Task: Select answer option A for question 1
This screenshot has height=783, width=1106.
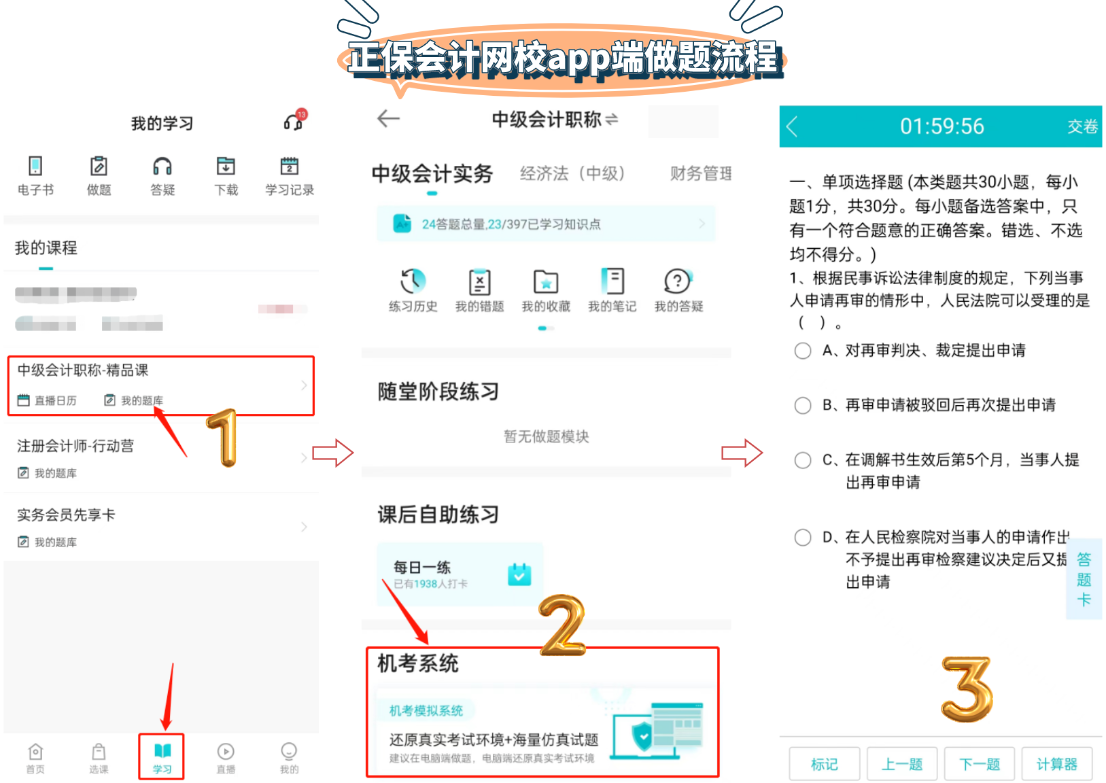Action: (802, 350)
